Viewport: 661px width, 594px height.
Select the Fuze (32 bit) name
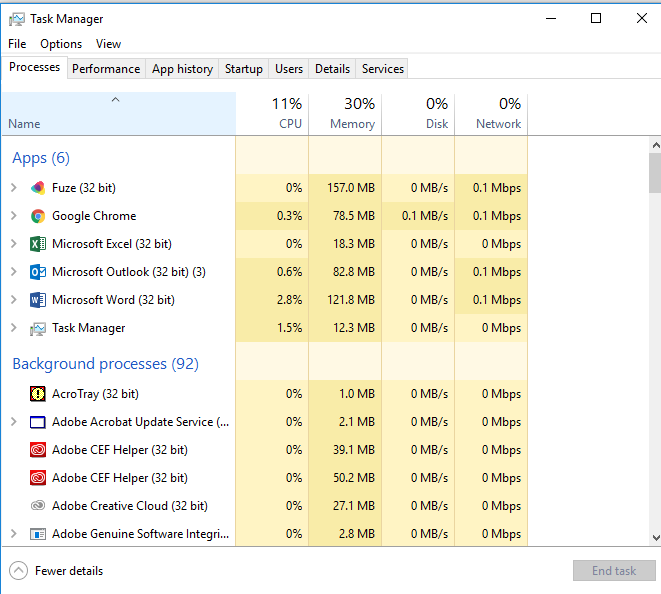(x=84, y=188)
